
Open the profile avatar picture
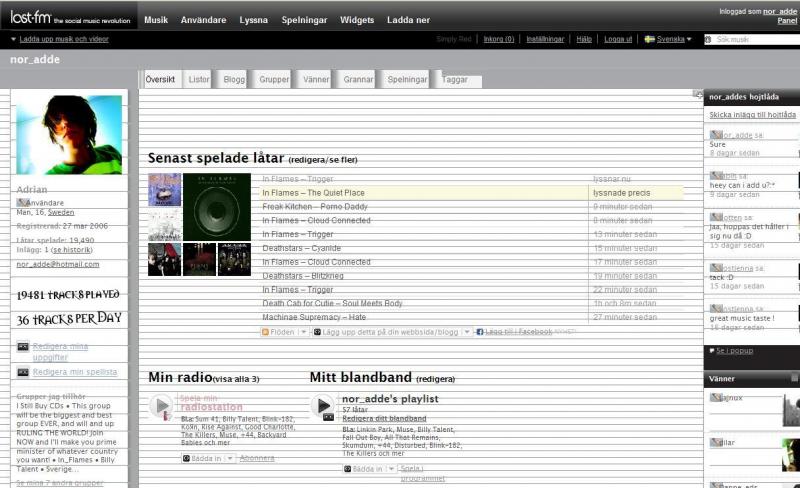[69, 135]
